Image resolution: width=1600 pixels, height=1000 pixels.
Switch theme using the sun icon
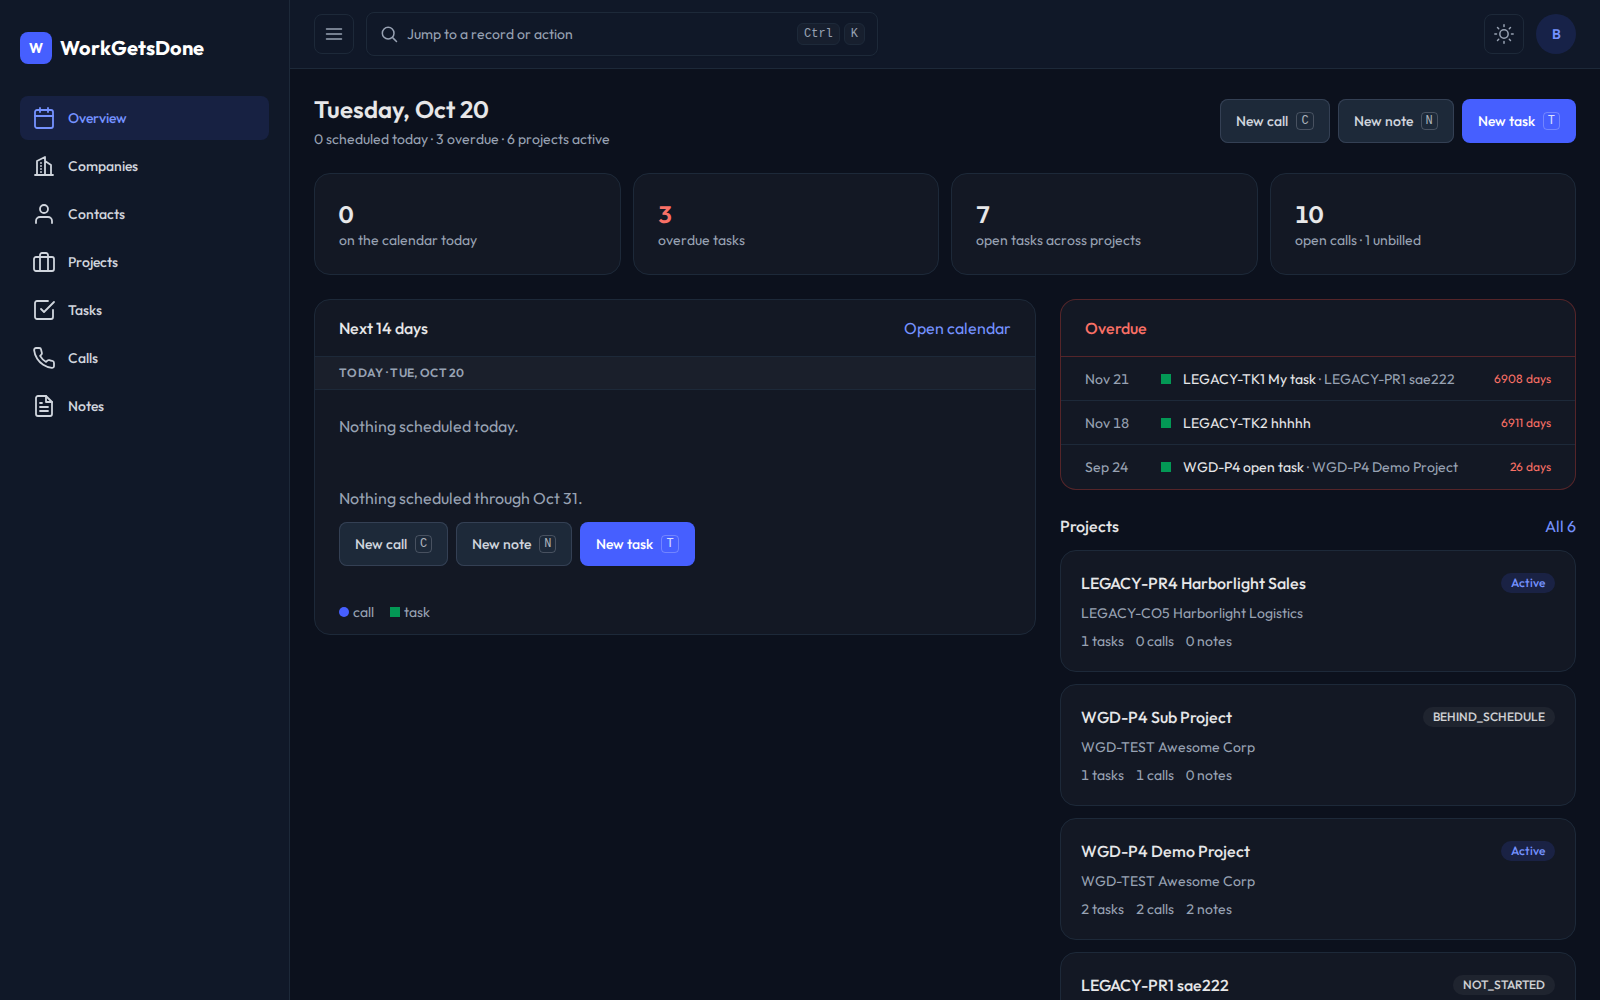(1504, 34)
